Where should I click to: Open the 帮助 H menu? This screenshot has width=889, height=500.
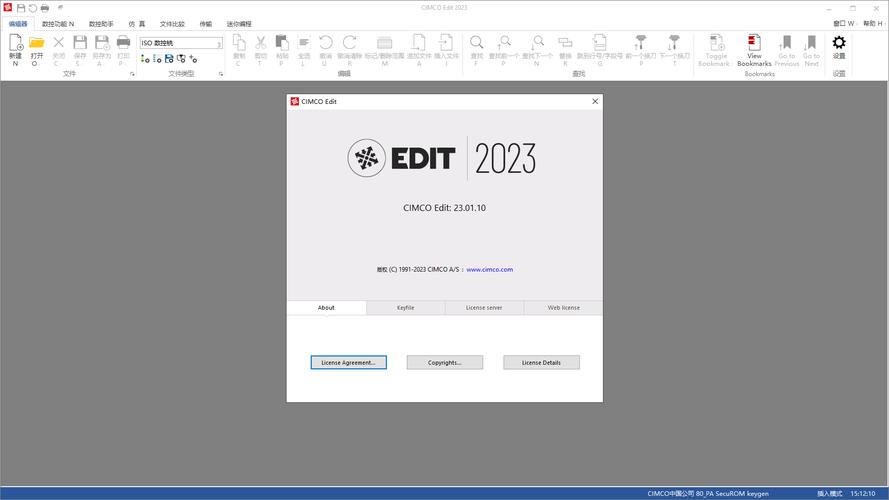[873, 24]
